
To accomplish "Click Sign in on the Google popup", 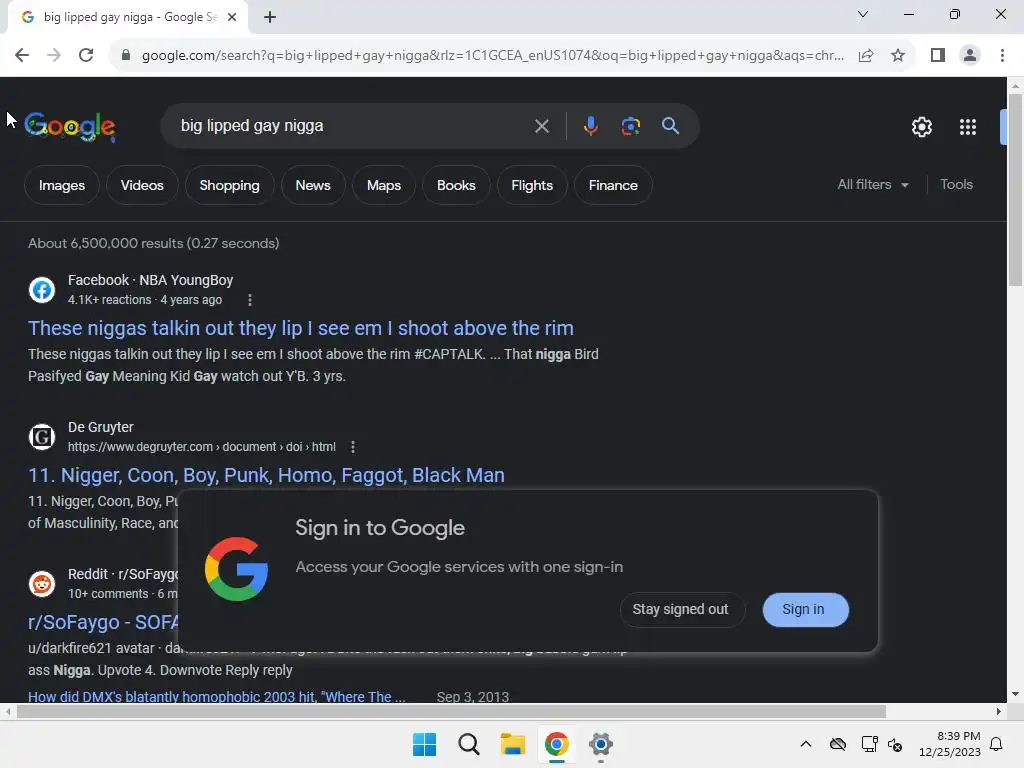I will tap(805, 609).
